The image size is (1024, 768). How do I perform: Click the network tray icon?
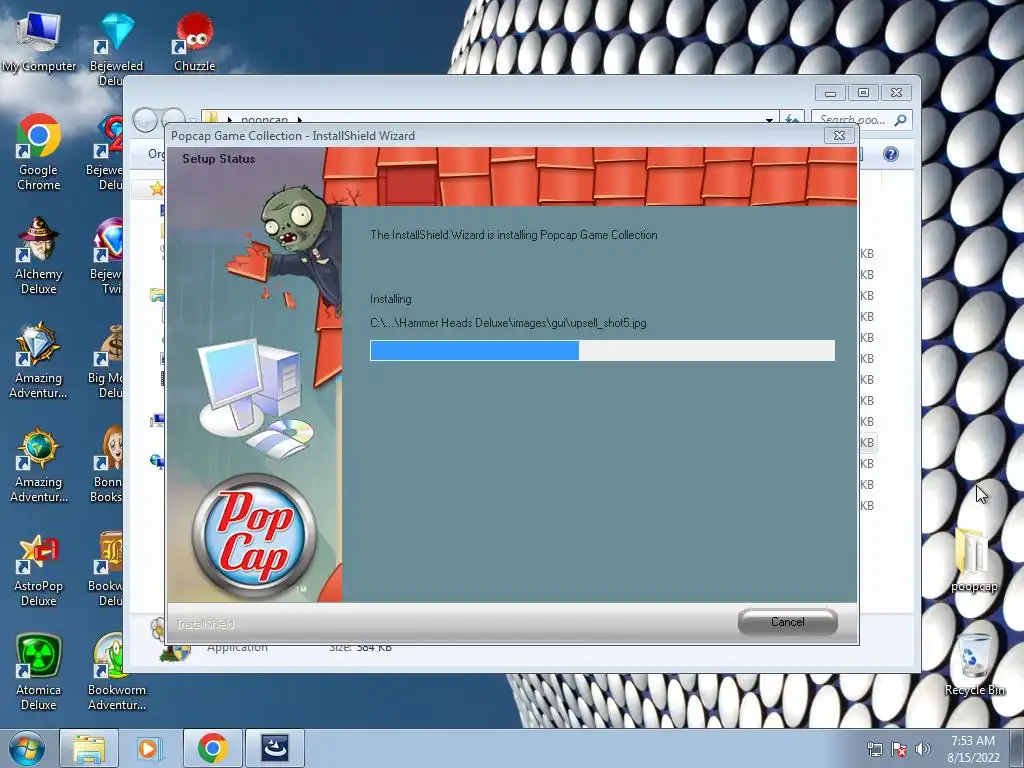pos(874,749)
